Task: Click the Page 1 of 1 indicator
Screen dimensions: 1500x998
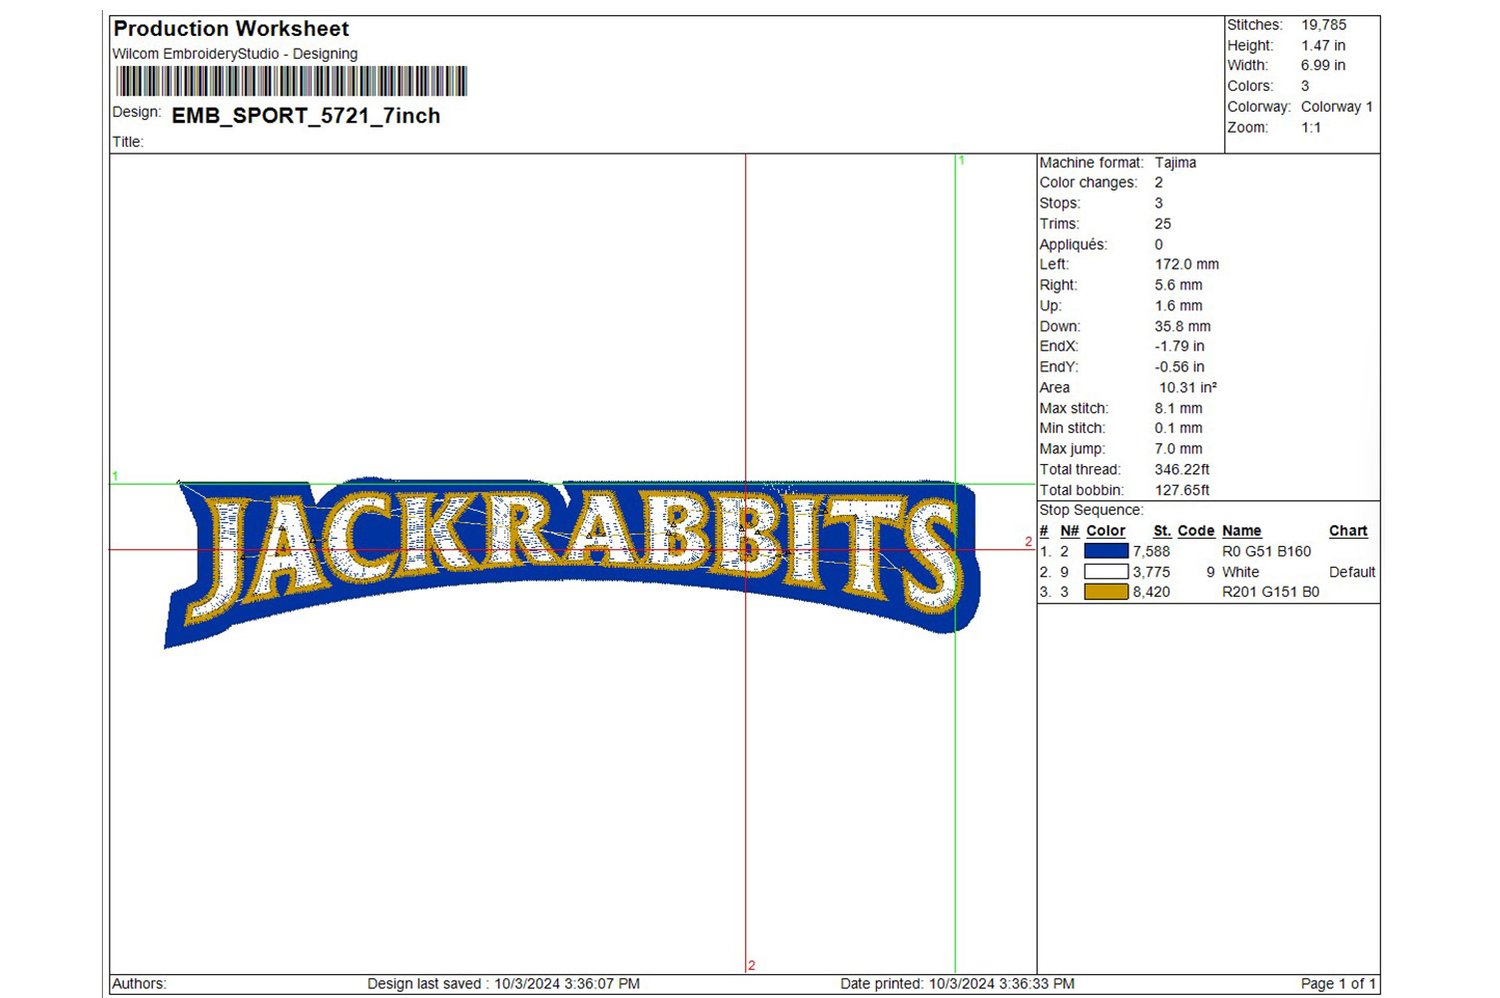Action: pos(1338,984)
